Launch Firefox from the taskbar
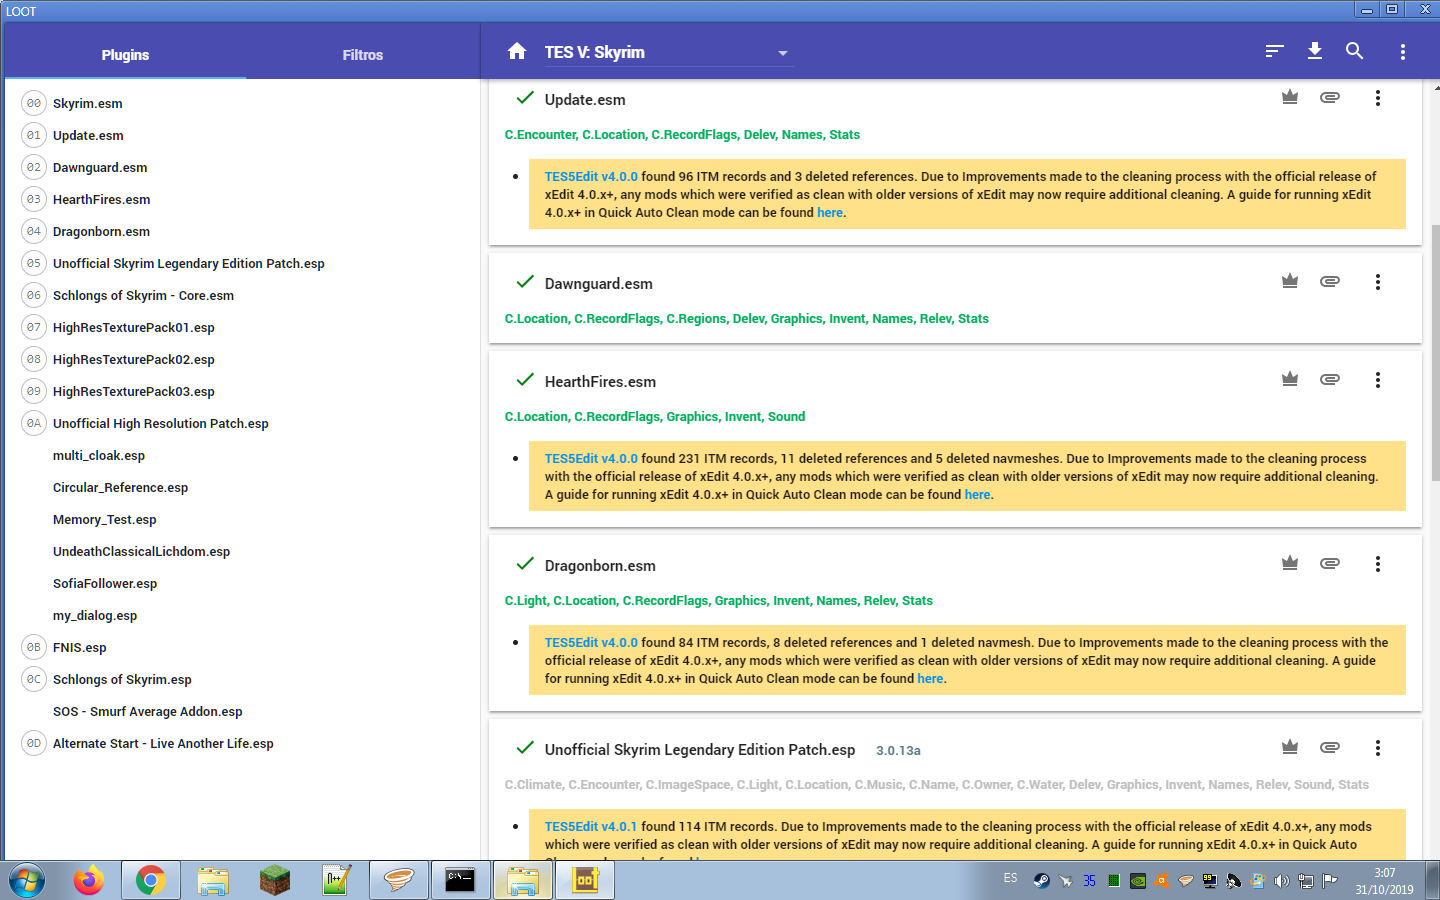Image resolution: width=1440 pixels, height=900 pixels. point(89,880)
